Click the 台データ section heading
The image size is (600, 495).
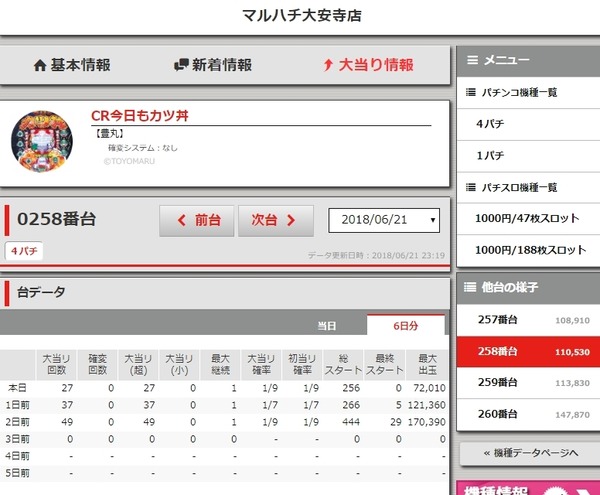tap(41, 292)
